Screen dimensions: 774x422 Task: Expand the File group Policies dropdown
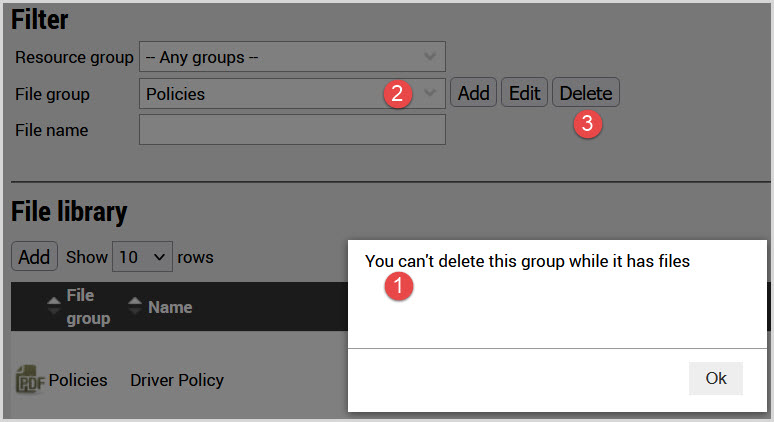[x=291, y=94]
